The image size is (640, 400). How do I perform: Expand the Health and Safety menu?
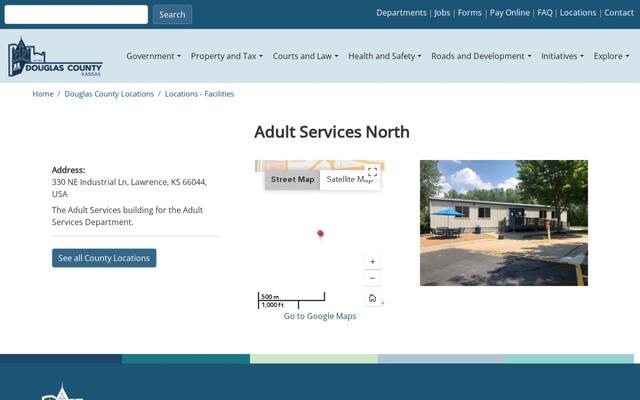[x=384, y=56]
